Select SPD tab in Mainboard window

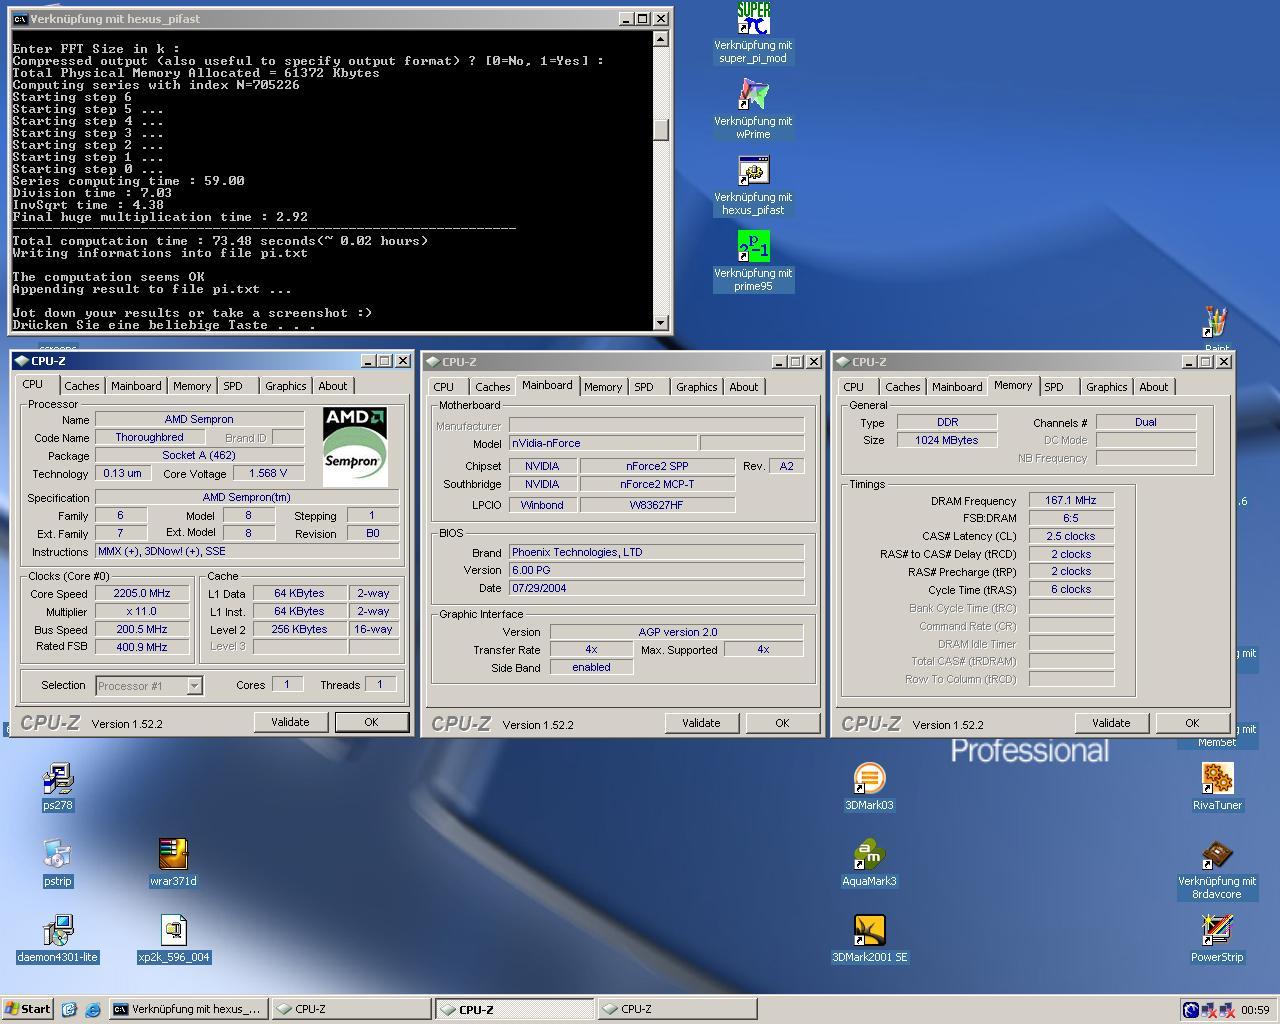644,387
